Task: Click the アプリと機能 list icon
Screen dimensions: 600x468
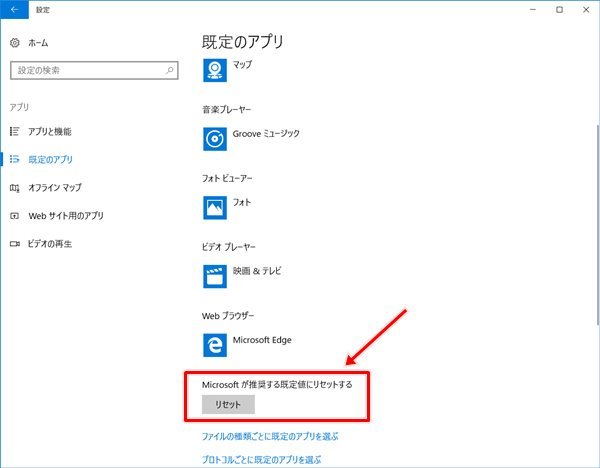Action: [x=15, y=132]
